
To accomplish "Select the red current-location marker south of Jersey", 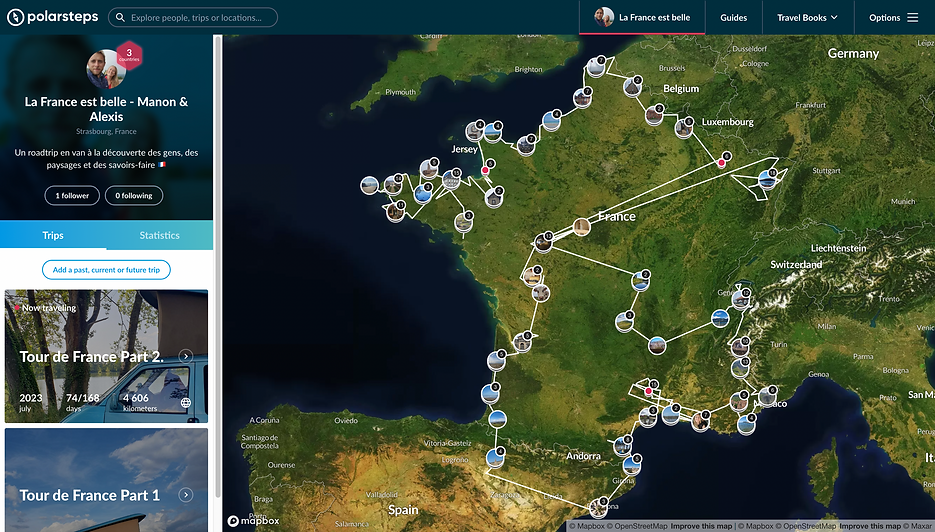I will click(485, 171).
